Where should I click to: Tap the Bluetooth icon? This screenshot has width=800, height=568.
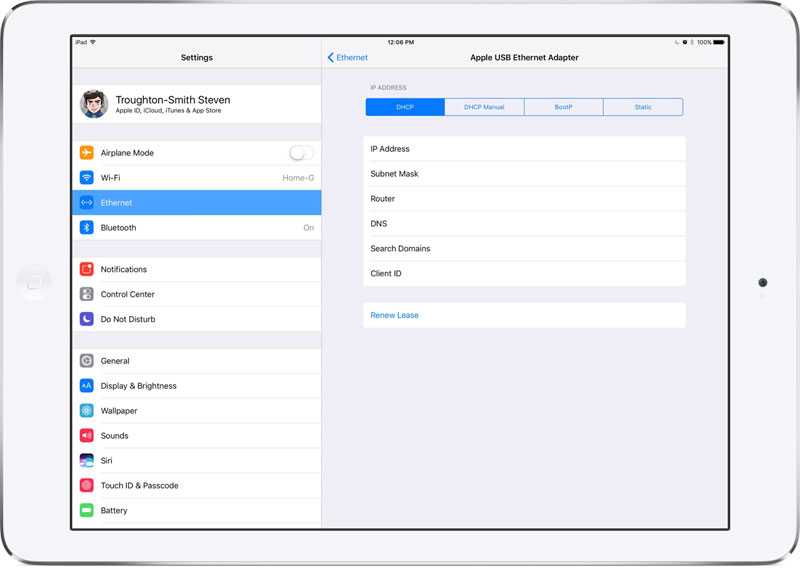[87, 228]
